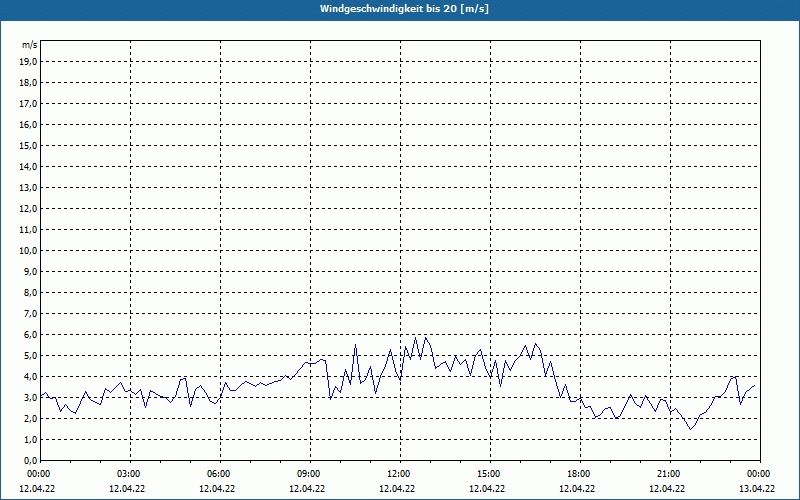This screenshot has height=500, width=800.
Task: Click the 12.04.22 date under 09:00
Action: (x=307, y=488)
